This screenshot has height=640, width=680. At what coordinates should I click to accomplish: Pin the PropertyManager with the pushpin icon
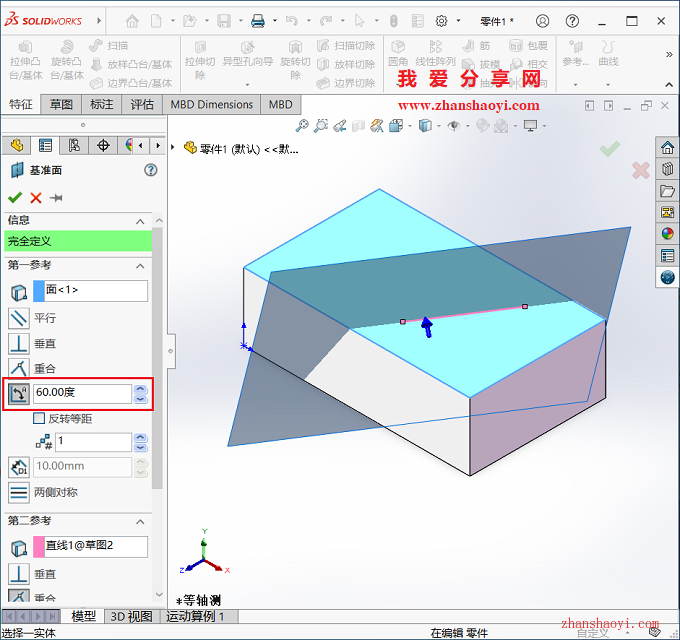click(x=56, y=198)
